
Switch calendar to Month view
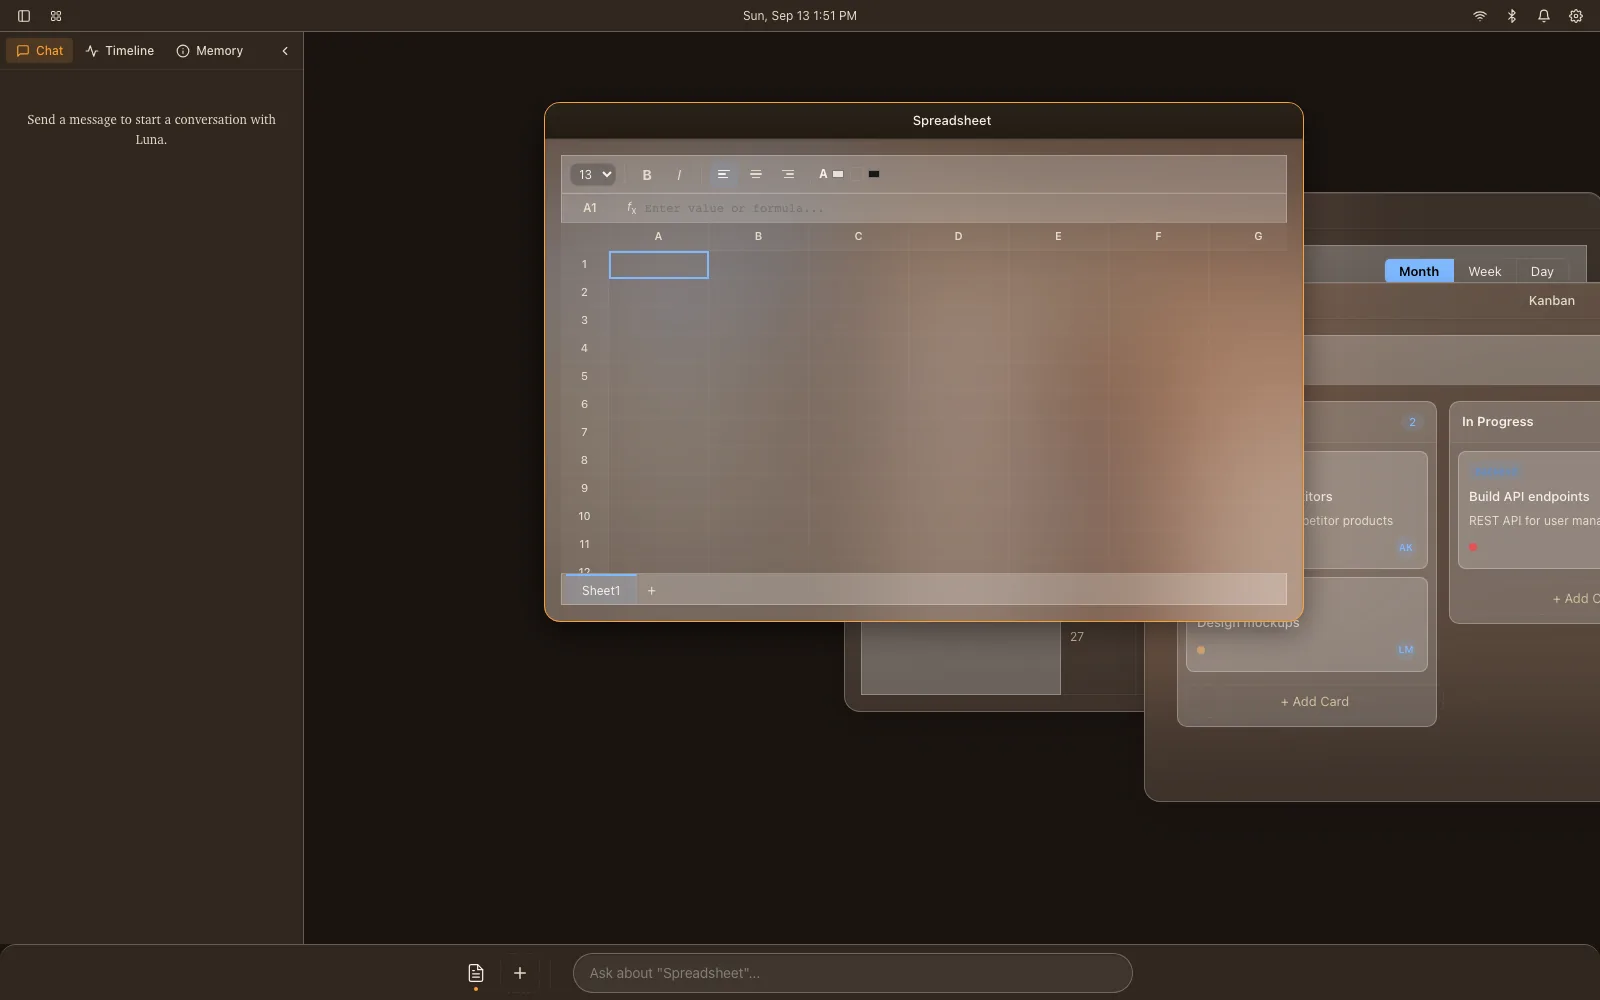1419,272
